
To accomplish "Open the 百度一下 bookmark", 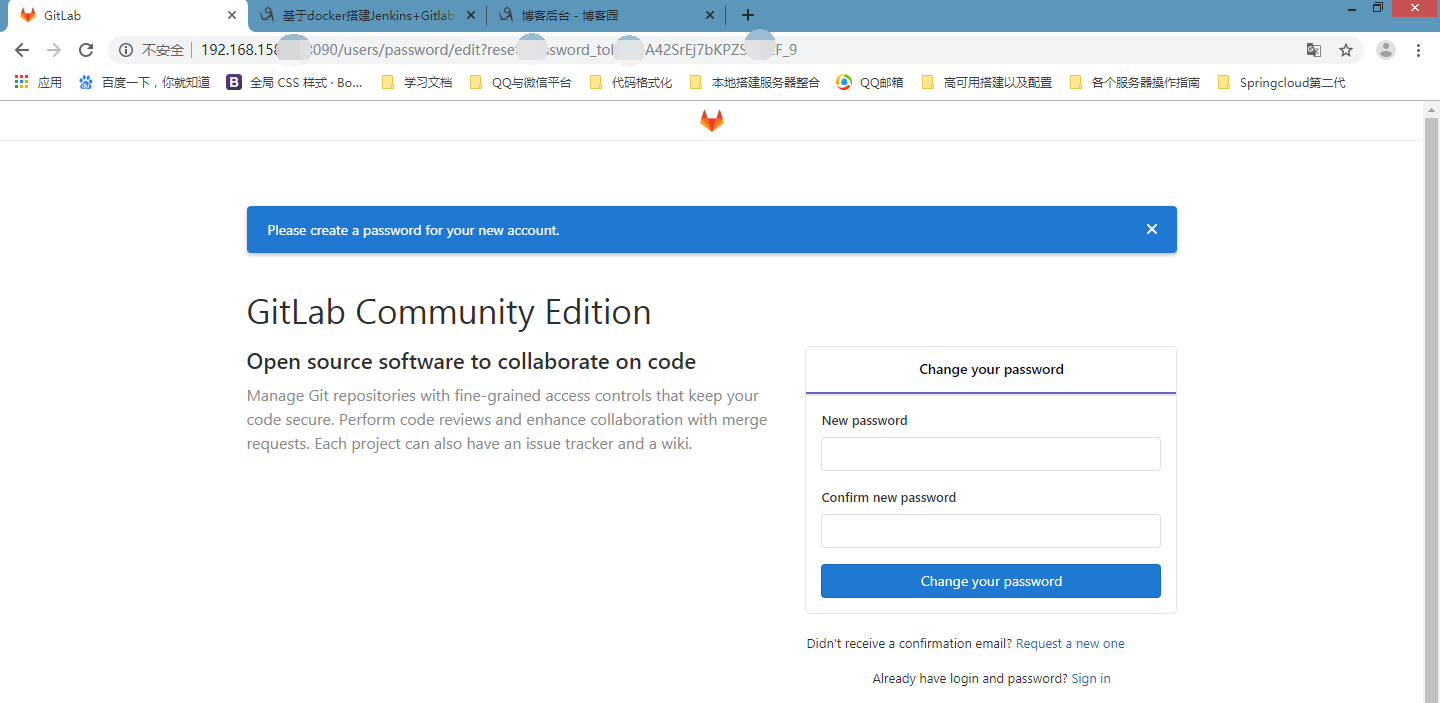I will tap(144, 82).
